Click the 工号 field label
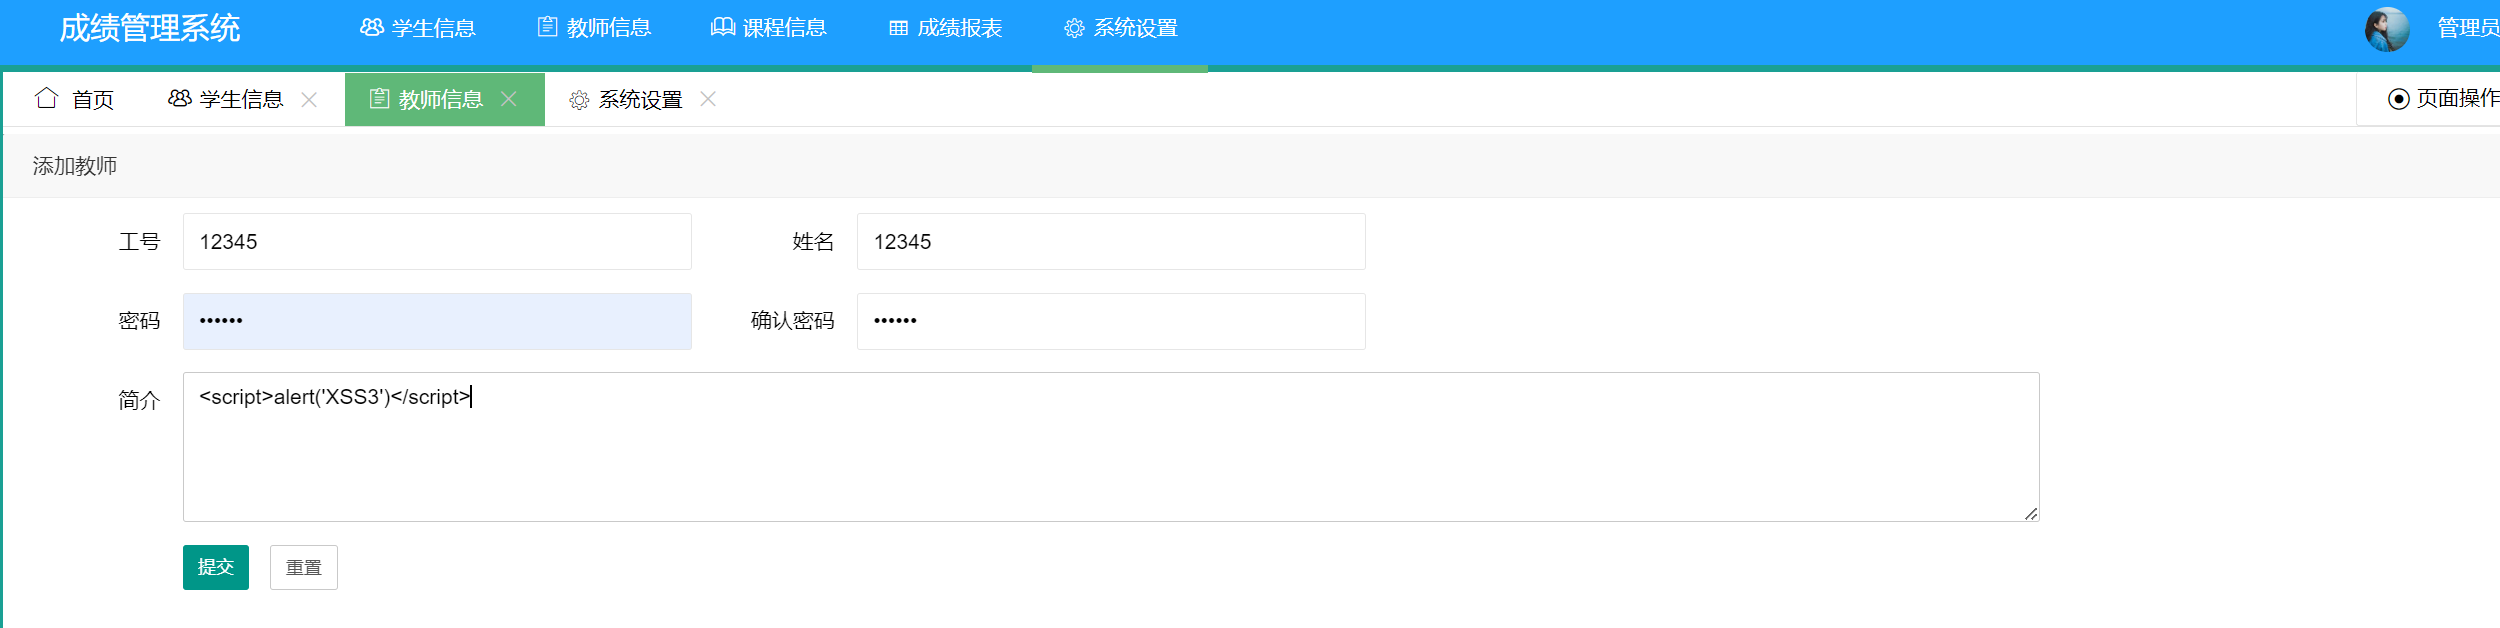 (x=139, y=242)
